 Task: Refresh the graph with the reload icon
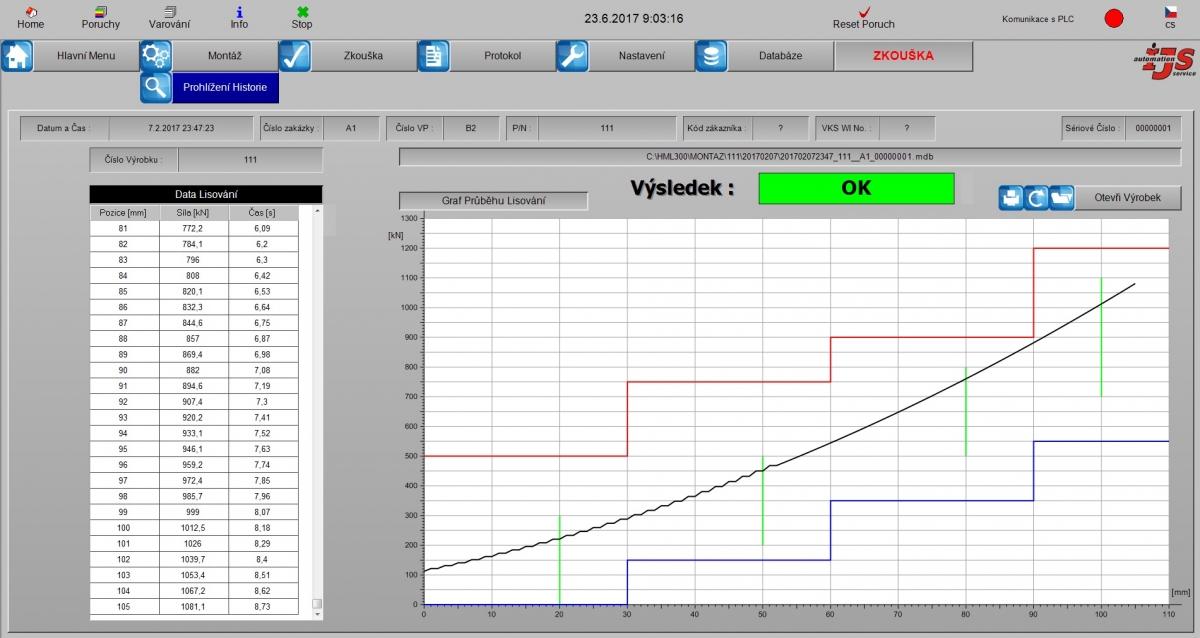pyautogui.click(x=1036, y=198)
